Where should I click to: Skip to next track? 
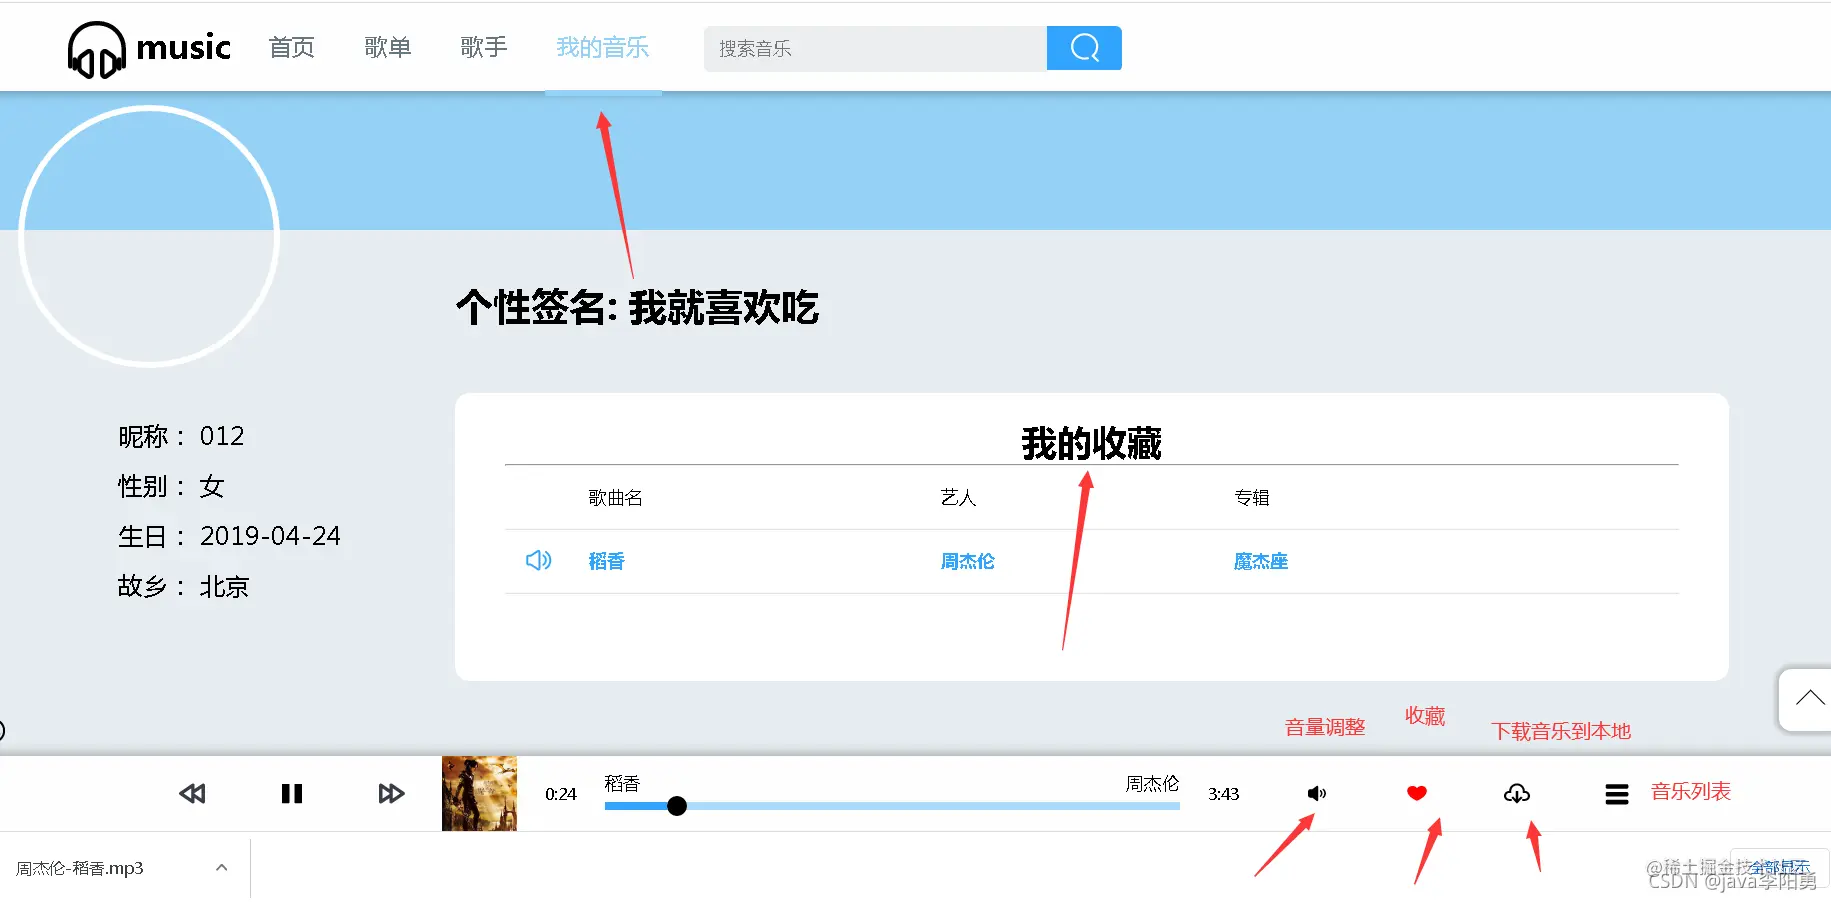[x=391, y=794]
